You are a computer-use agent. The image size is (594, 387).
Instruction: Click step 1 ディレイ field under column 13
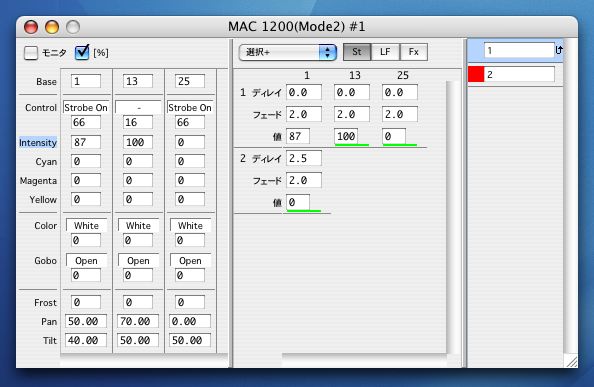pyautogui.click(x=352, y=92)
